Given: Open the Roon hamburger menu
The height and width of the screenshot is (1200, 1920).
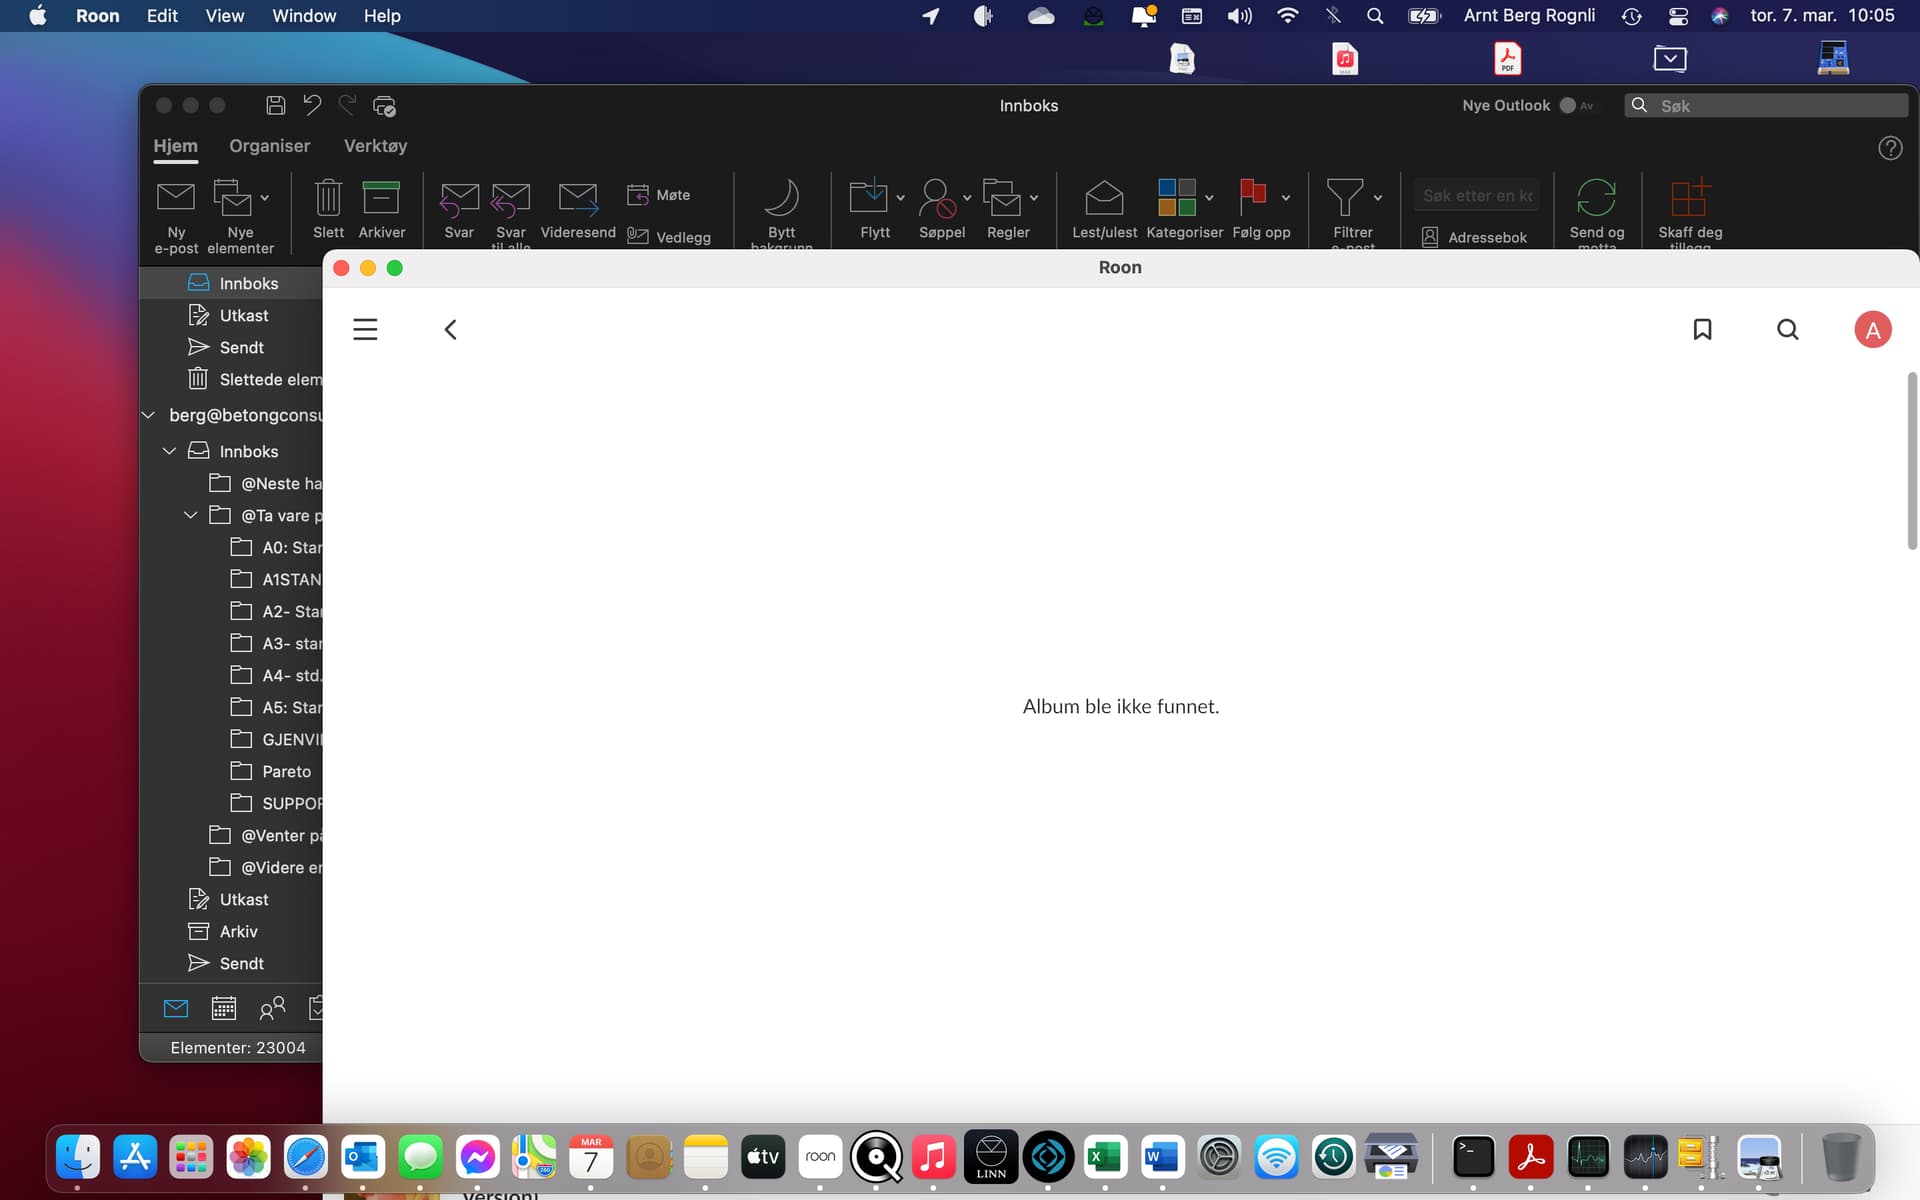Looking at the screenshot, I should pyautogui.click(x=365, y=330).
